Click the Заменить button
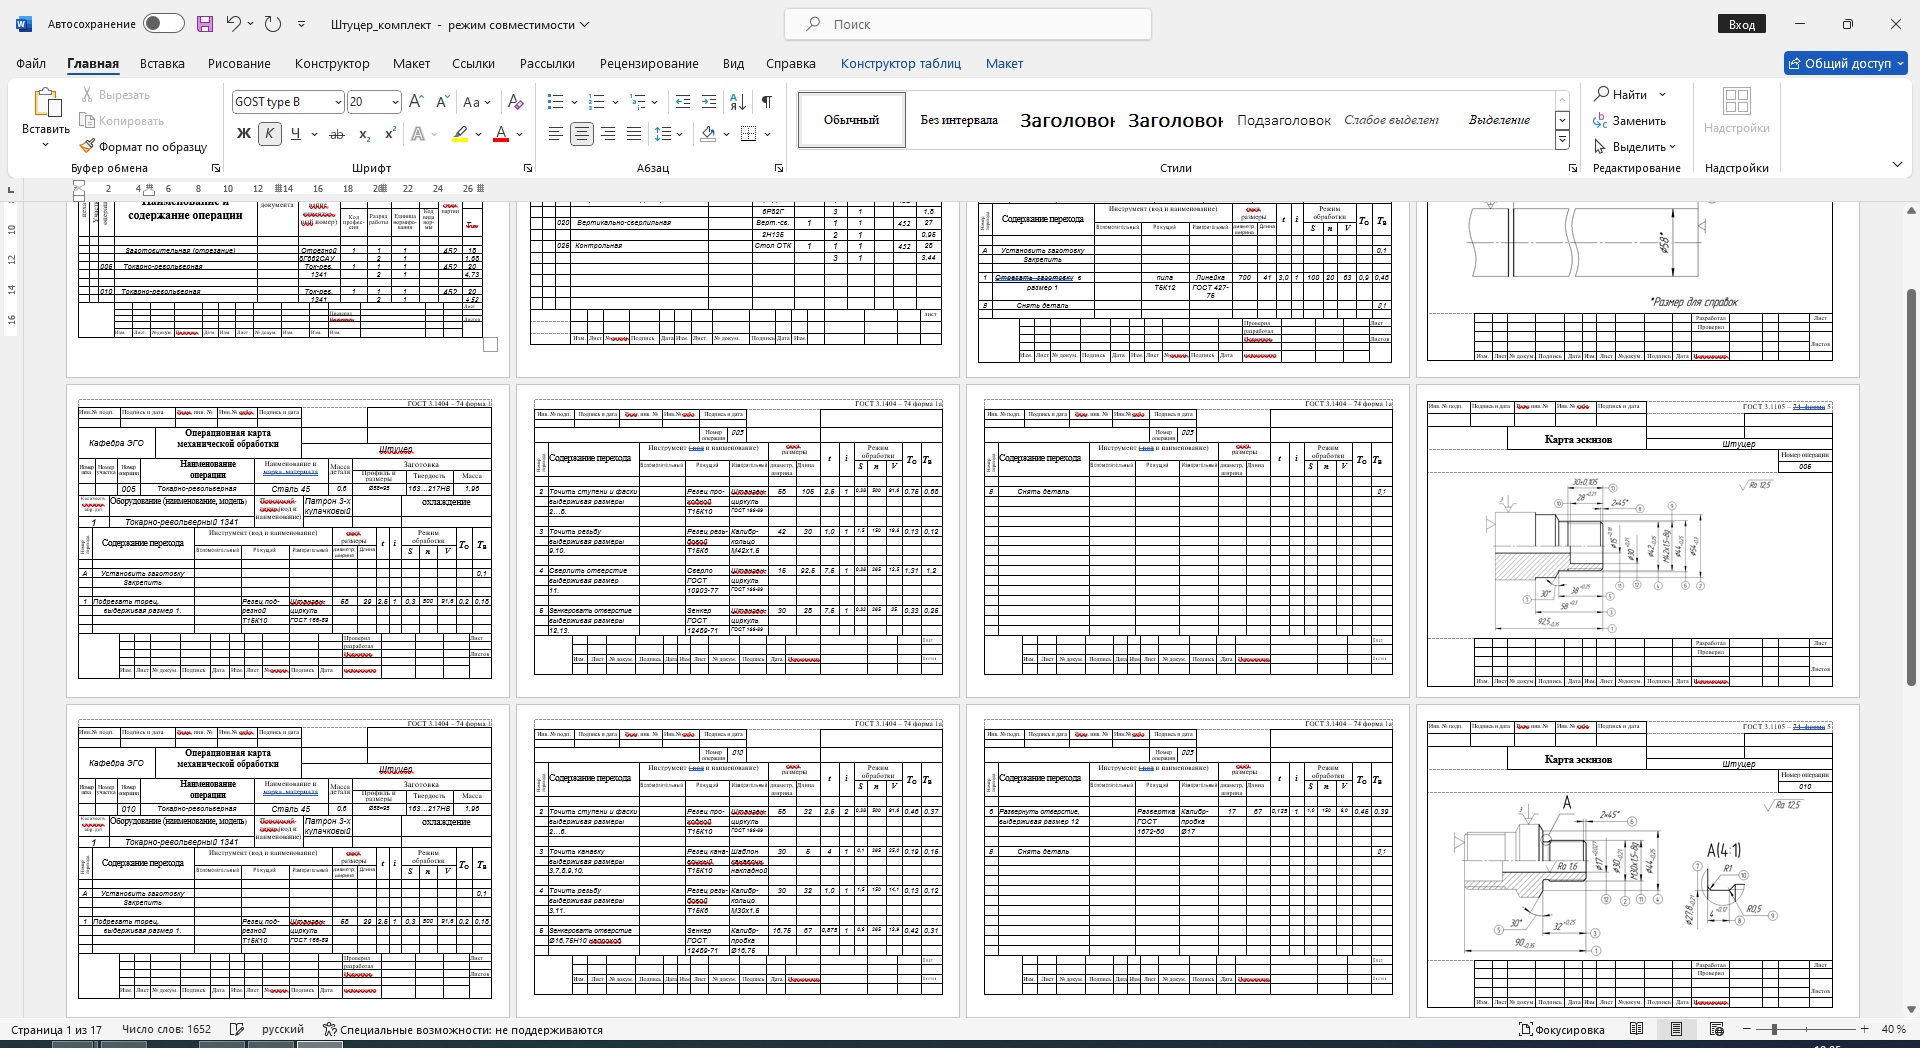This screenshot has height=1048, width=1920. coord(1630,121)
